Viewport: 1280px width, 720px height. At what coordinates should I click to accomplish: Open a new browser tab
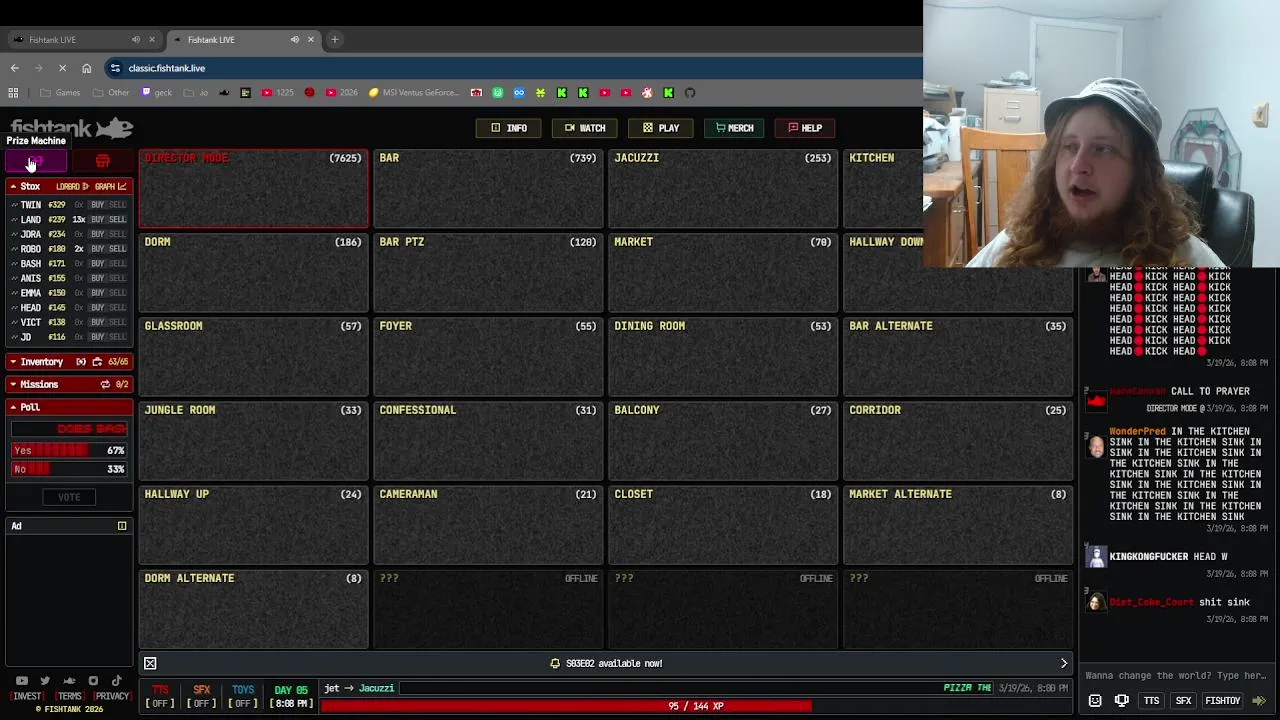[335, 40]
